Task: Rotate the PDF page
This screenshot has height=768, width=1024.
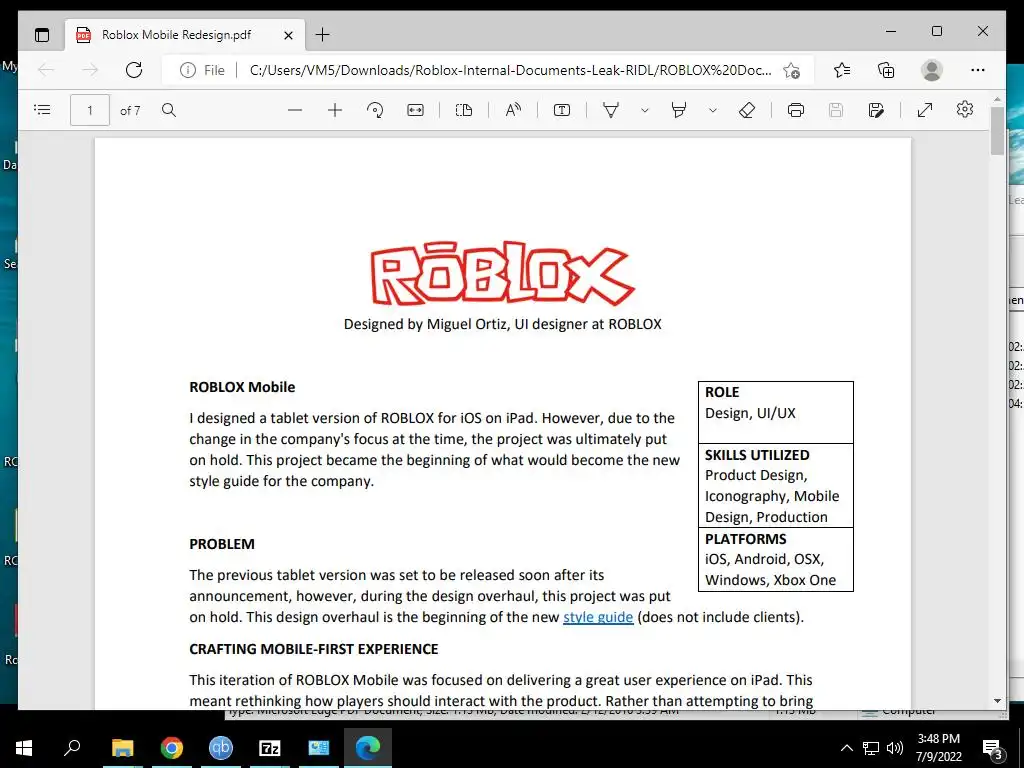Action: 375,110
